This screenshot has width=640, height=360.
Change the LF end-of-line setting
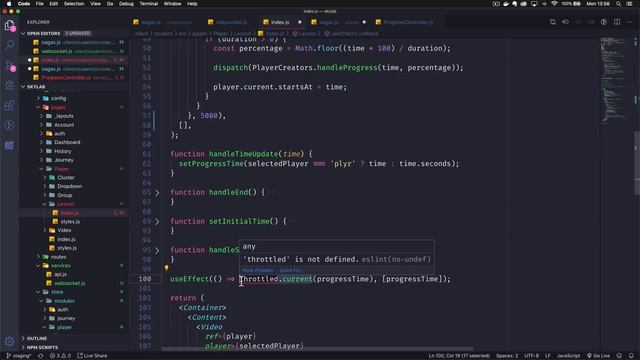point(548,356)
